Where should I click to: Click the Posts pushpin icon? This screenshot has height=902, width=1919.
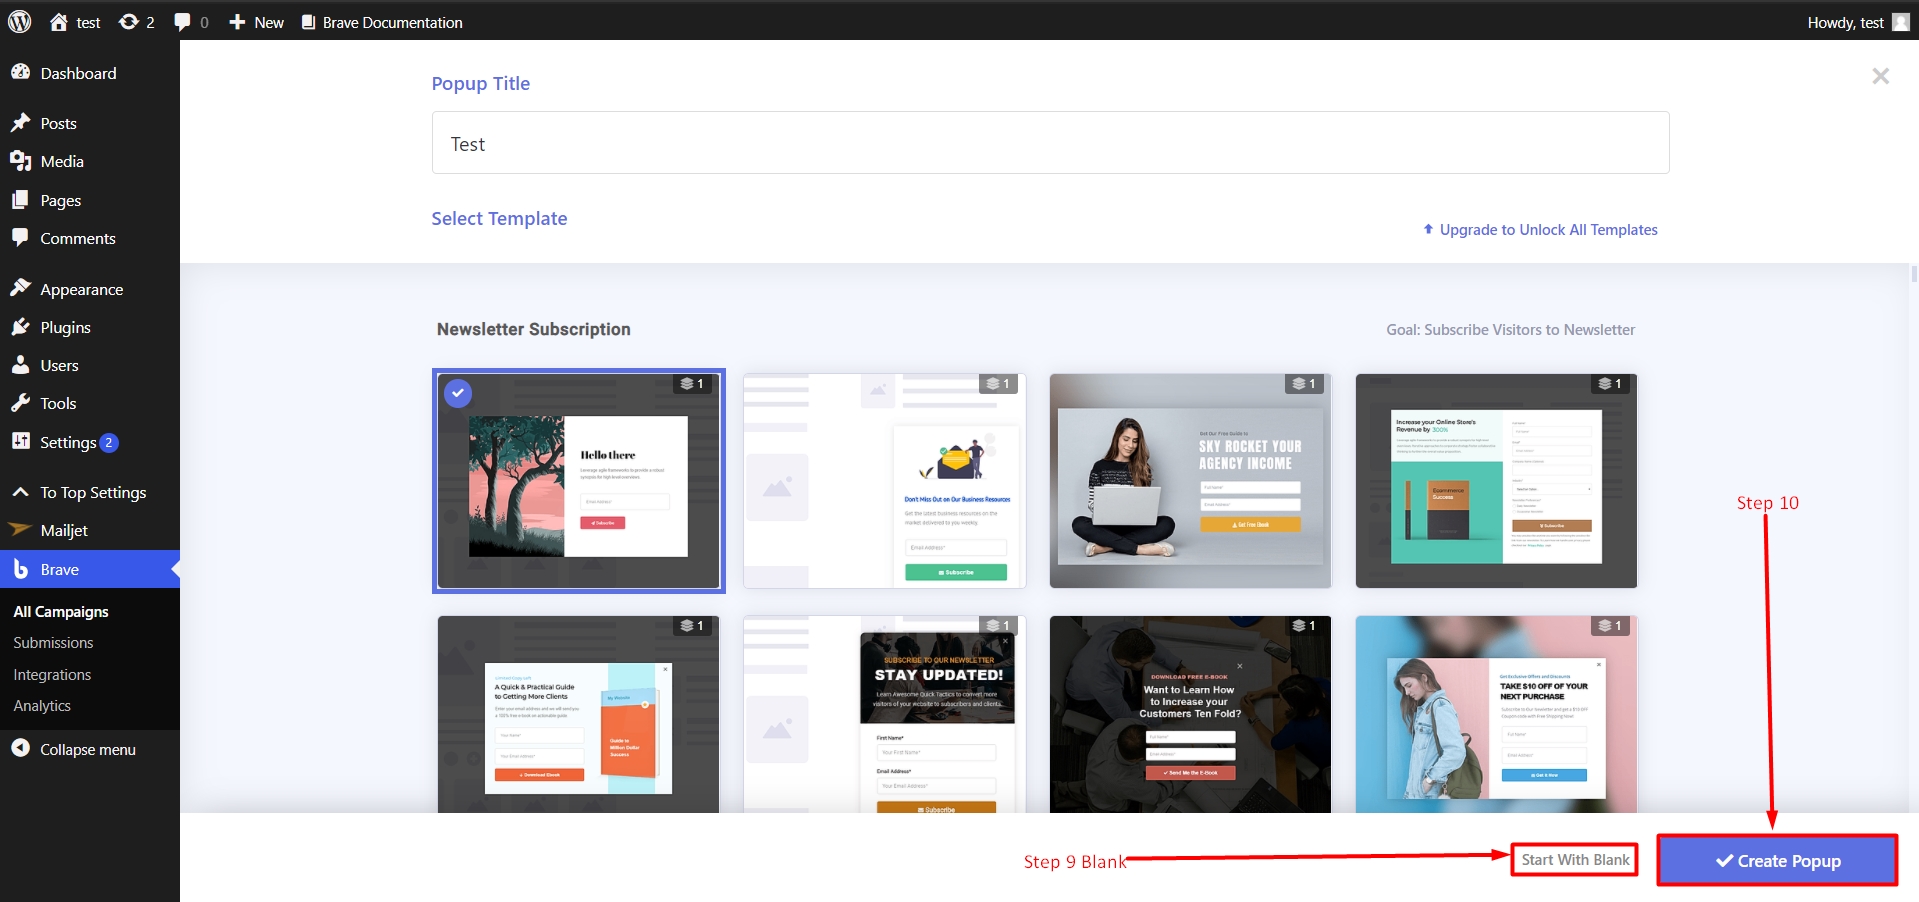pos(20,123)
